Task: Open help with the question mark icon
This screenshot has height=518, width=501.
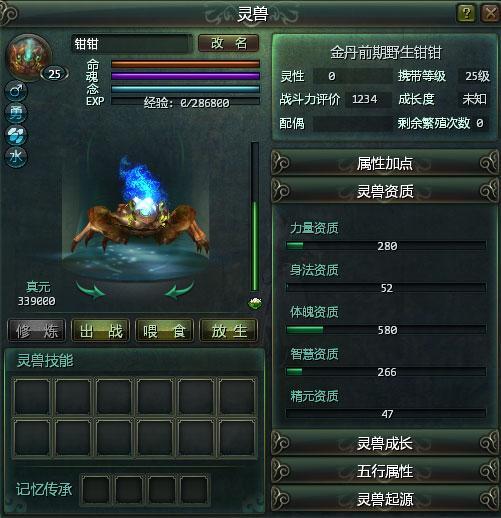Action: tap(466, 13)
